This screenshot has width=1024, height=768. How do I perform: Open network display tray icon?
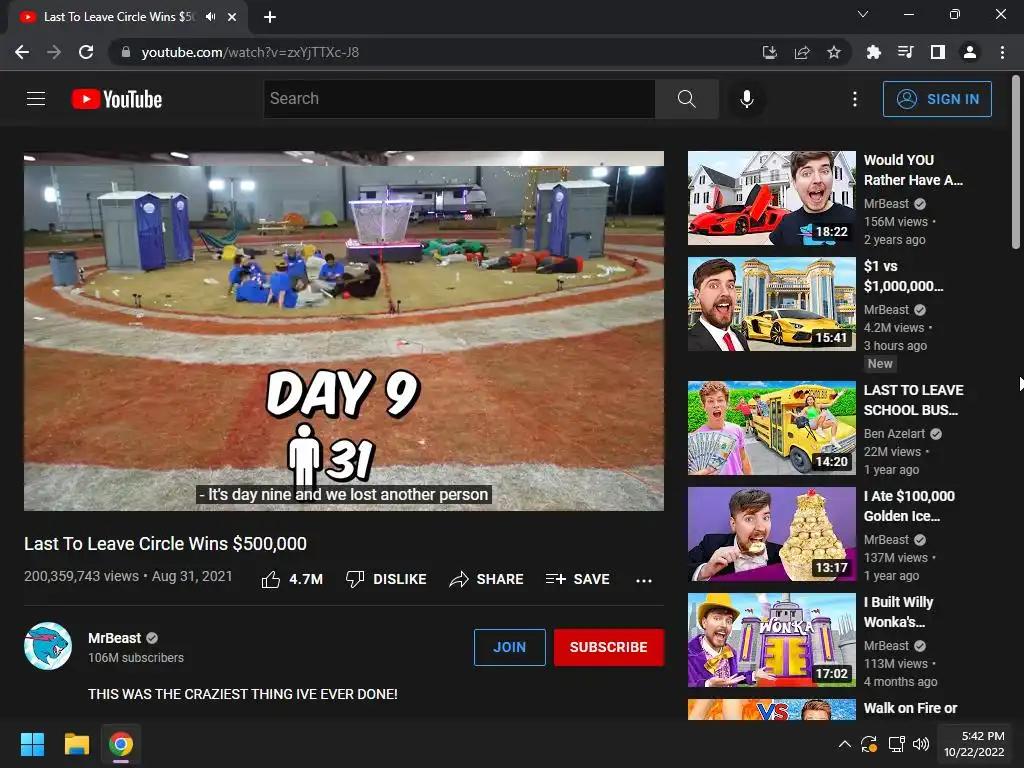896,744
